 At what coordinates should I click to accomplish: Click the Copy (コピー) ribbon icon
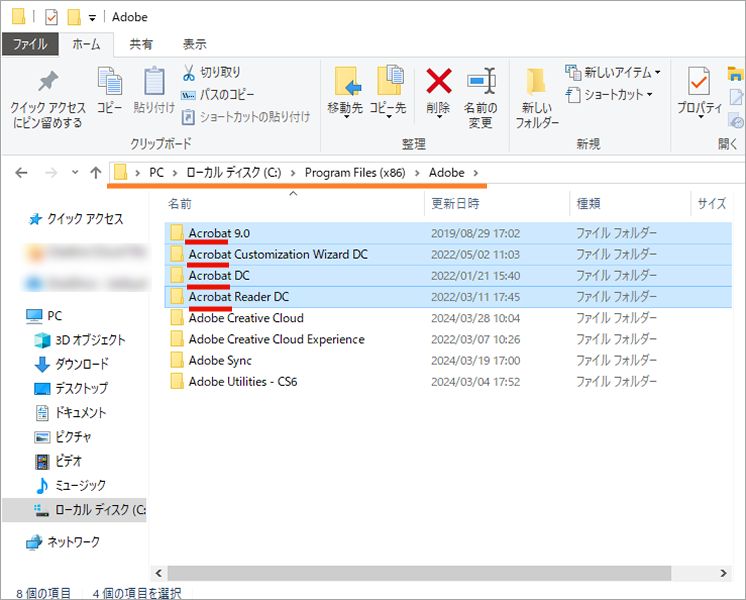point(110,80)
